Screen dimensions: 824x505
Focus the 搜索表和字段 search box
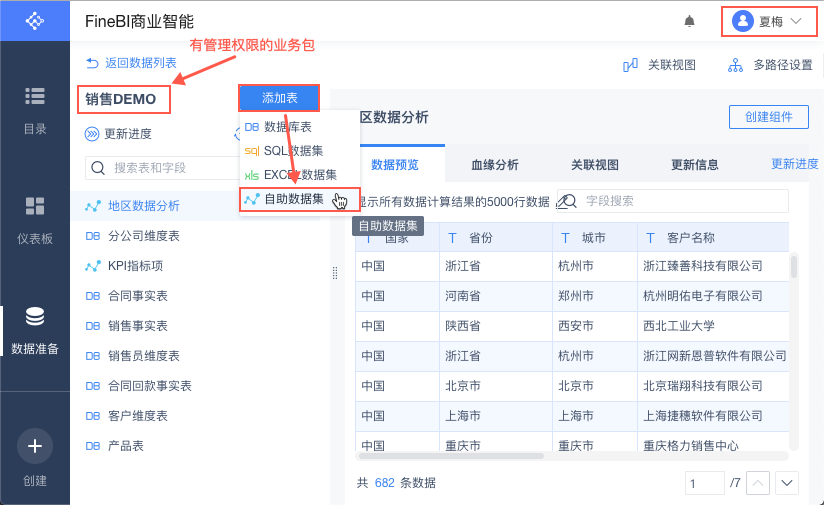pyautogui.click(x=163, y=168)
